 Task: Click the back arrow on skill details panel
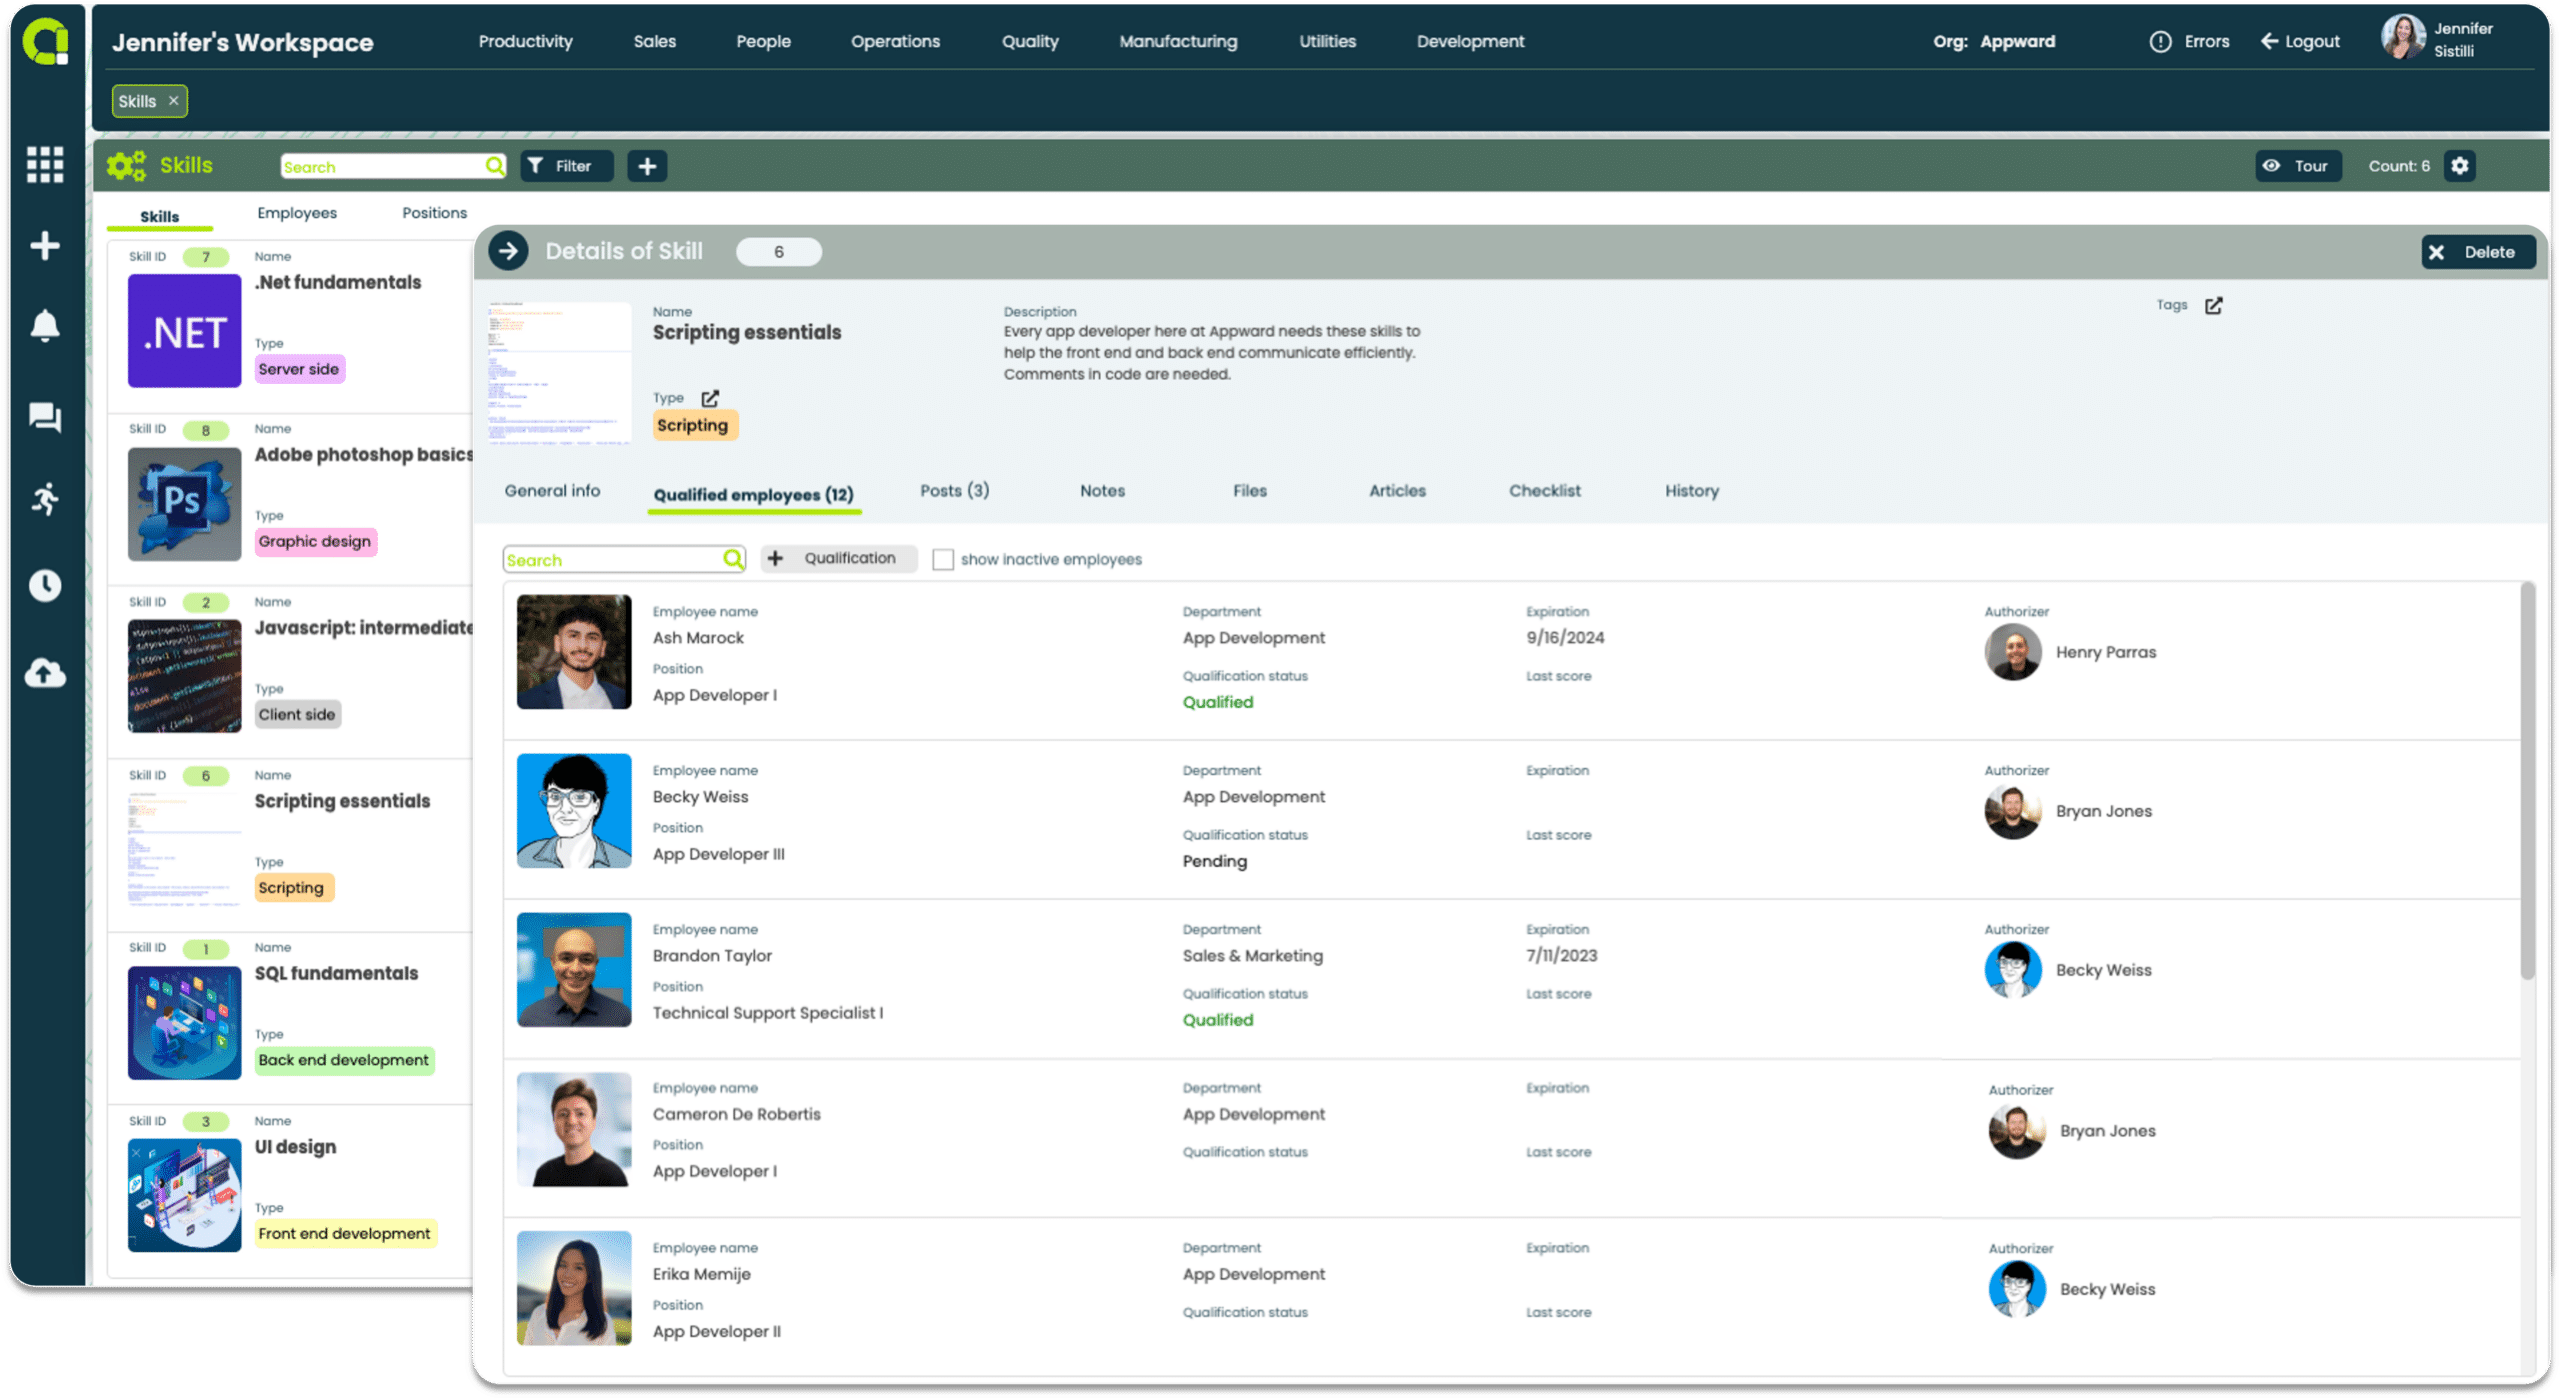click(x=510, y=252)
